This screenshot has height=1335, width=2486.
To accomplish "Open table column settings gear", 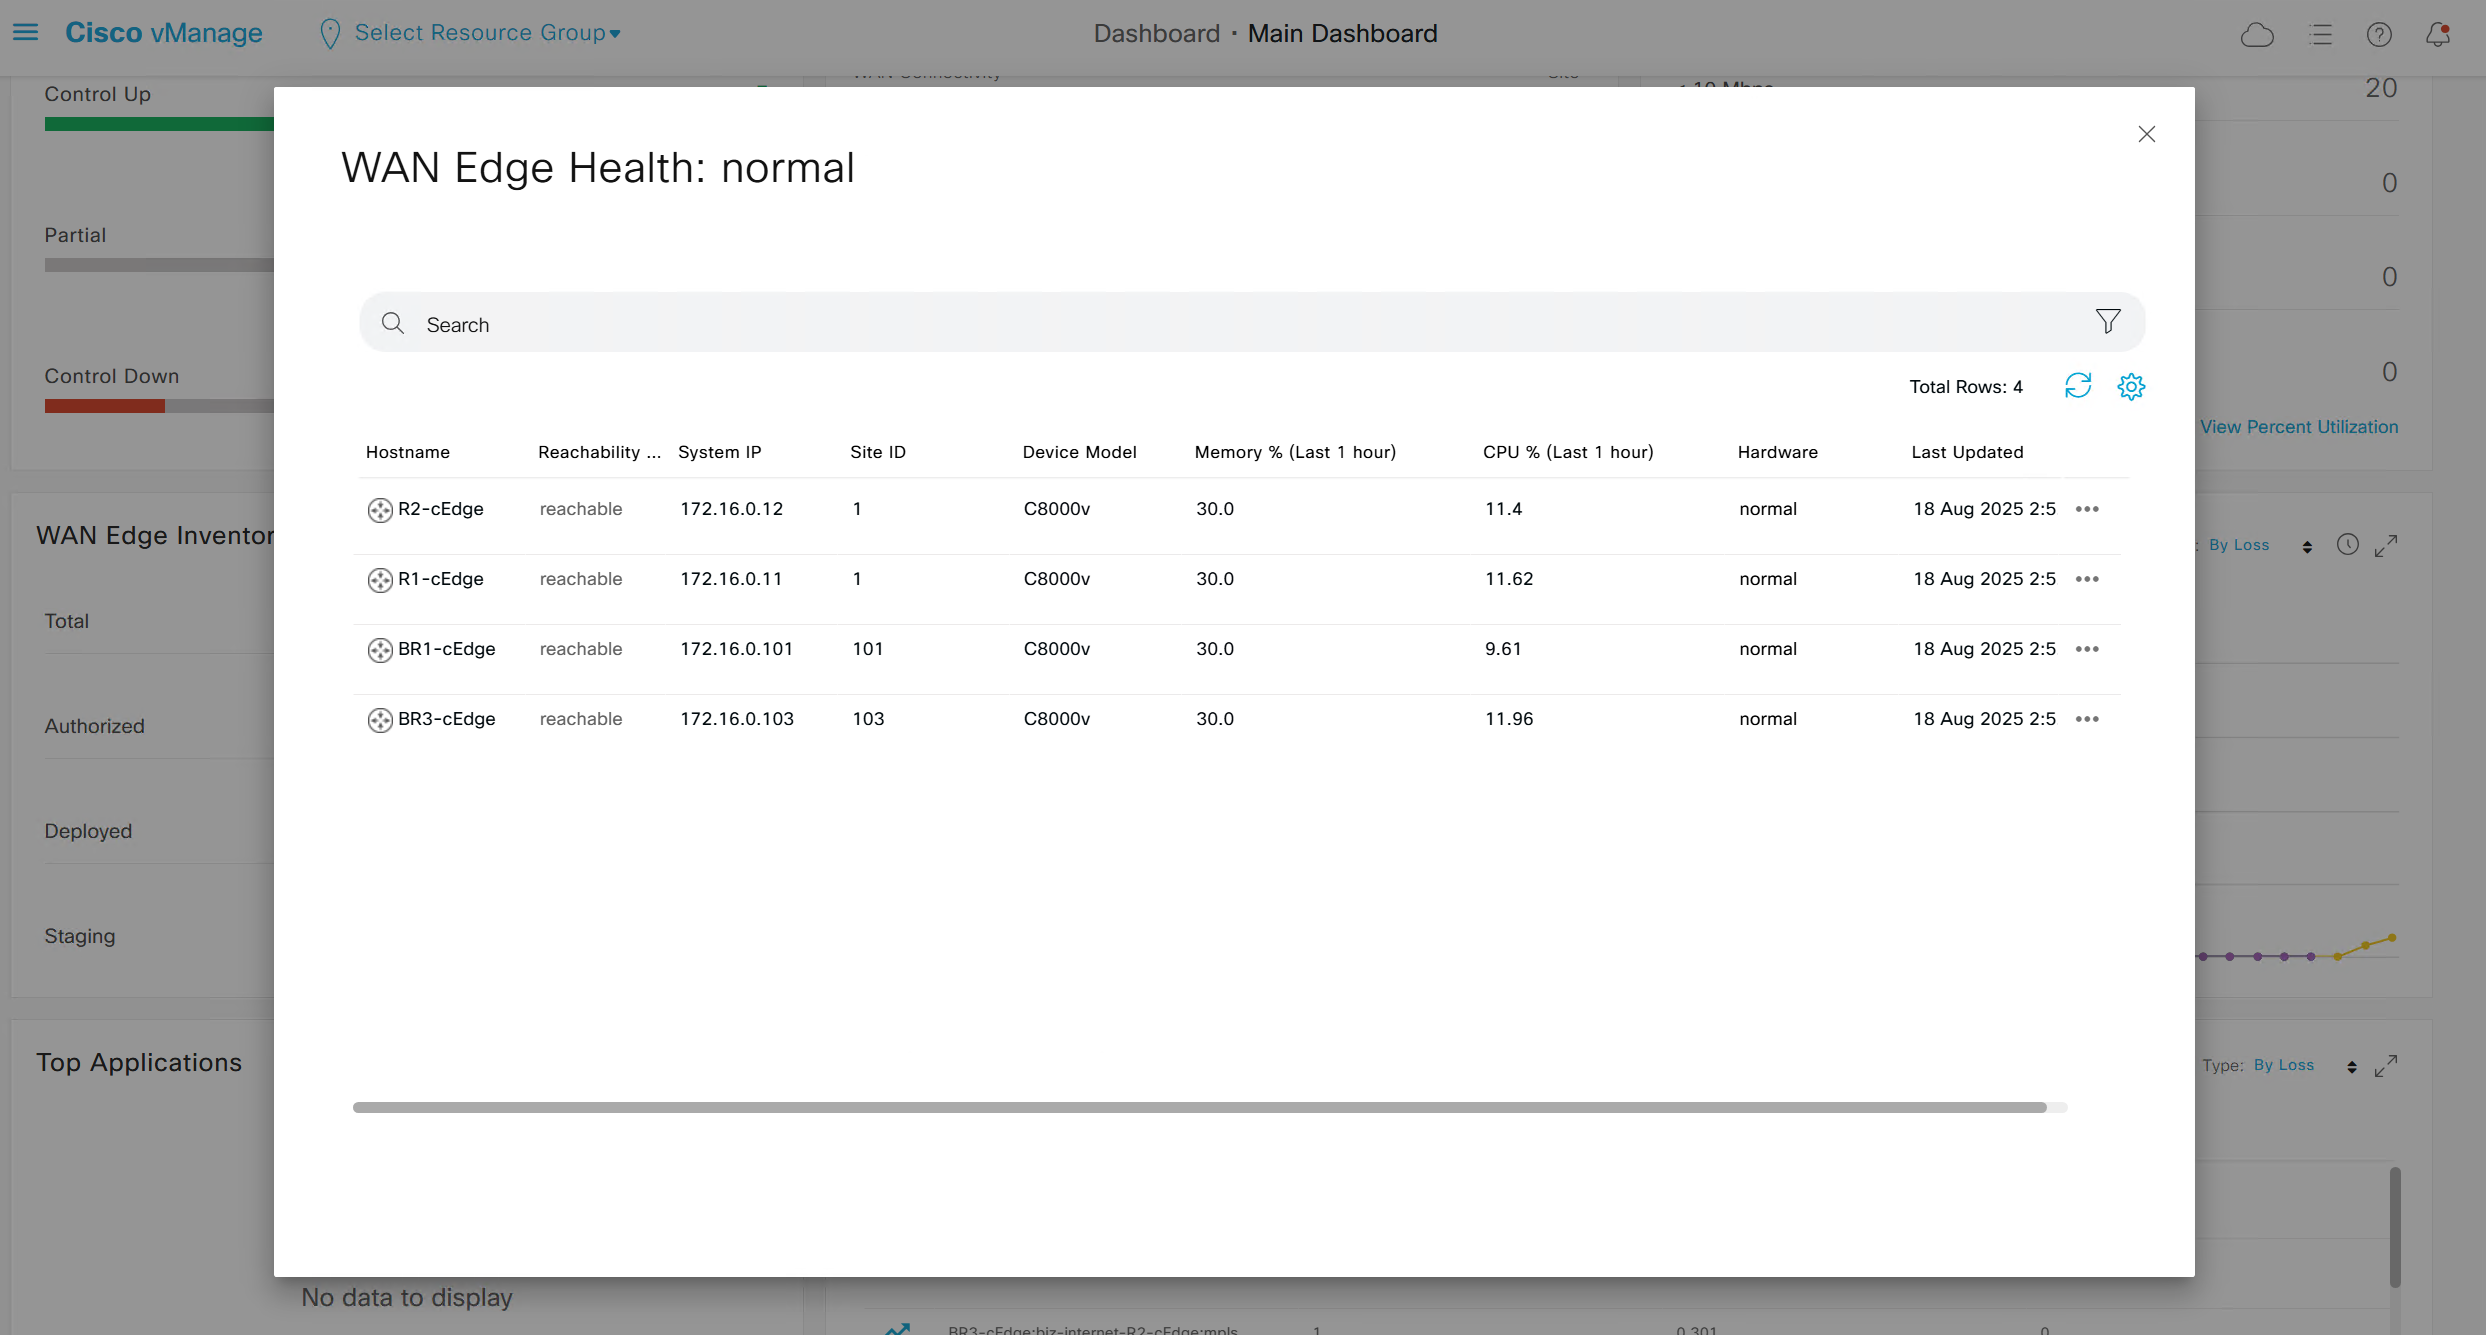I will (x=2131, y=386).
